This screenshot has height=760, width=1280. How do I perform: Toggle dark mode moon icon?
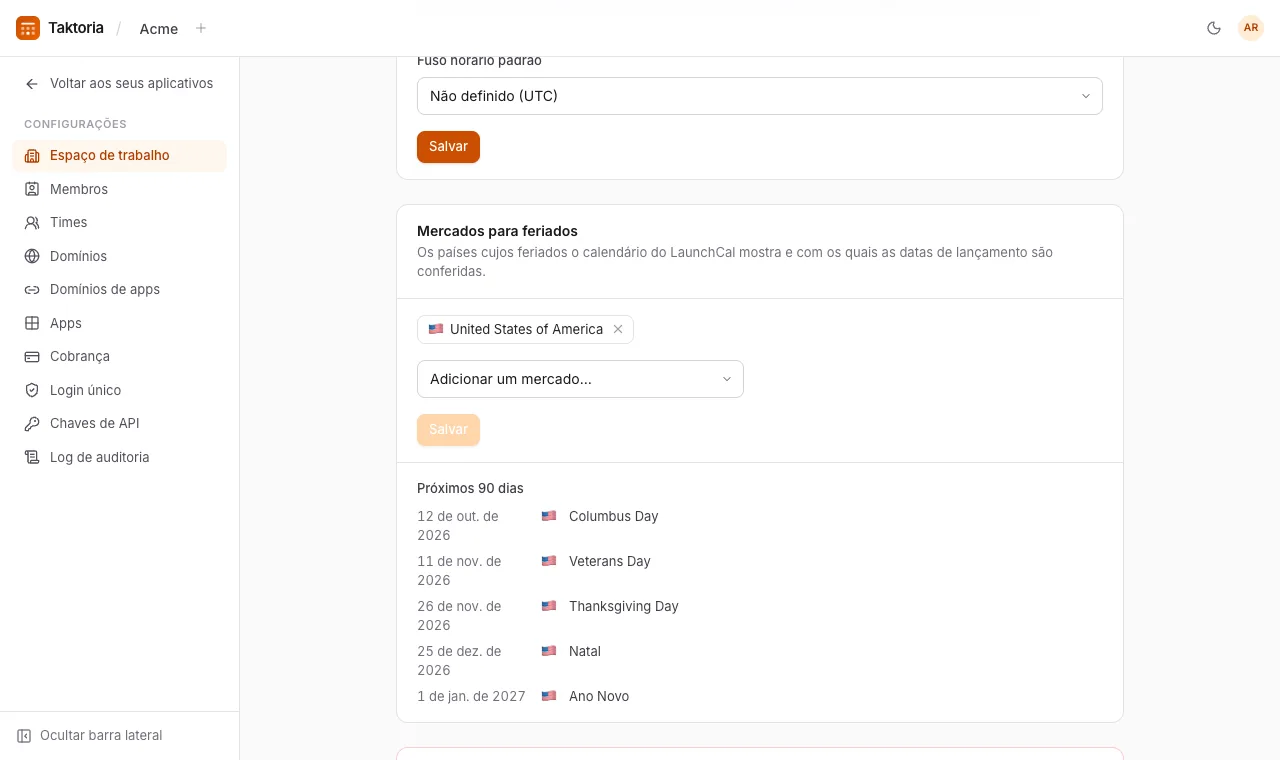(x=1214, y=28)
